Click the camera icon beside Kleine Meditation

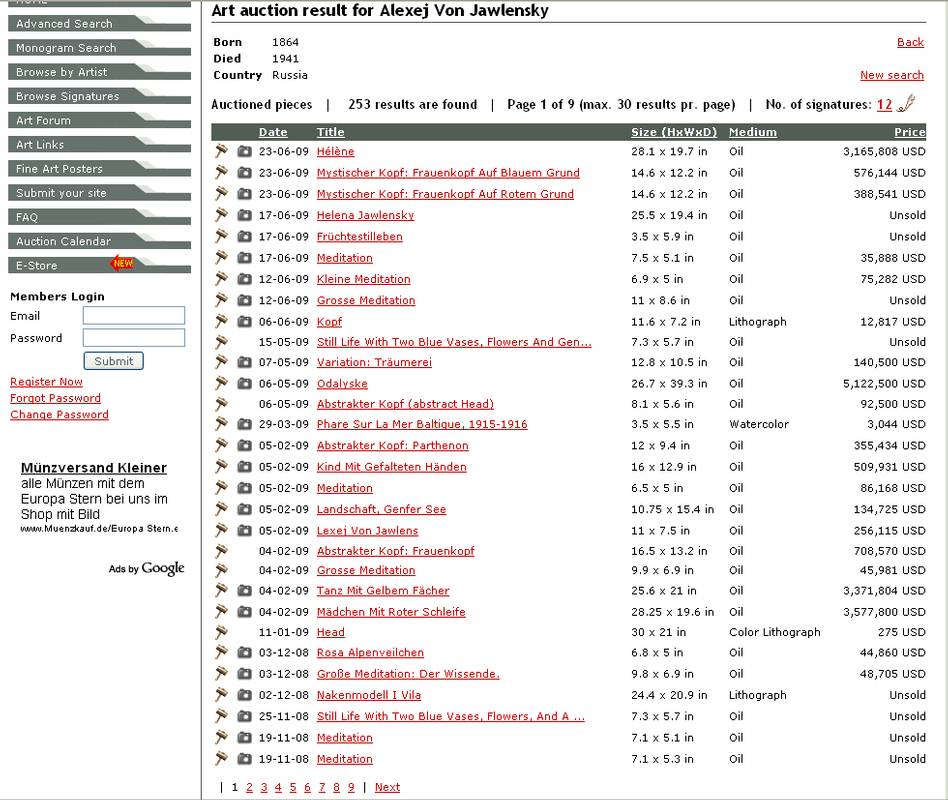click(244, 279)
